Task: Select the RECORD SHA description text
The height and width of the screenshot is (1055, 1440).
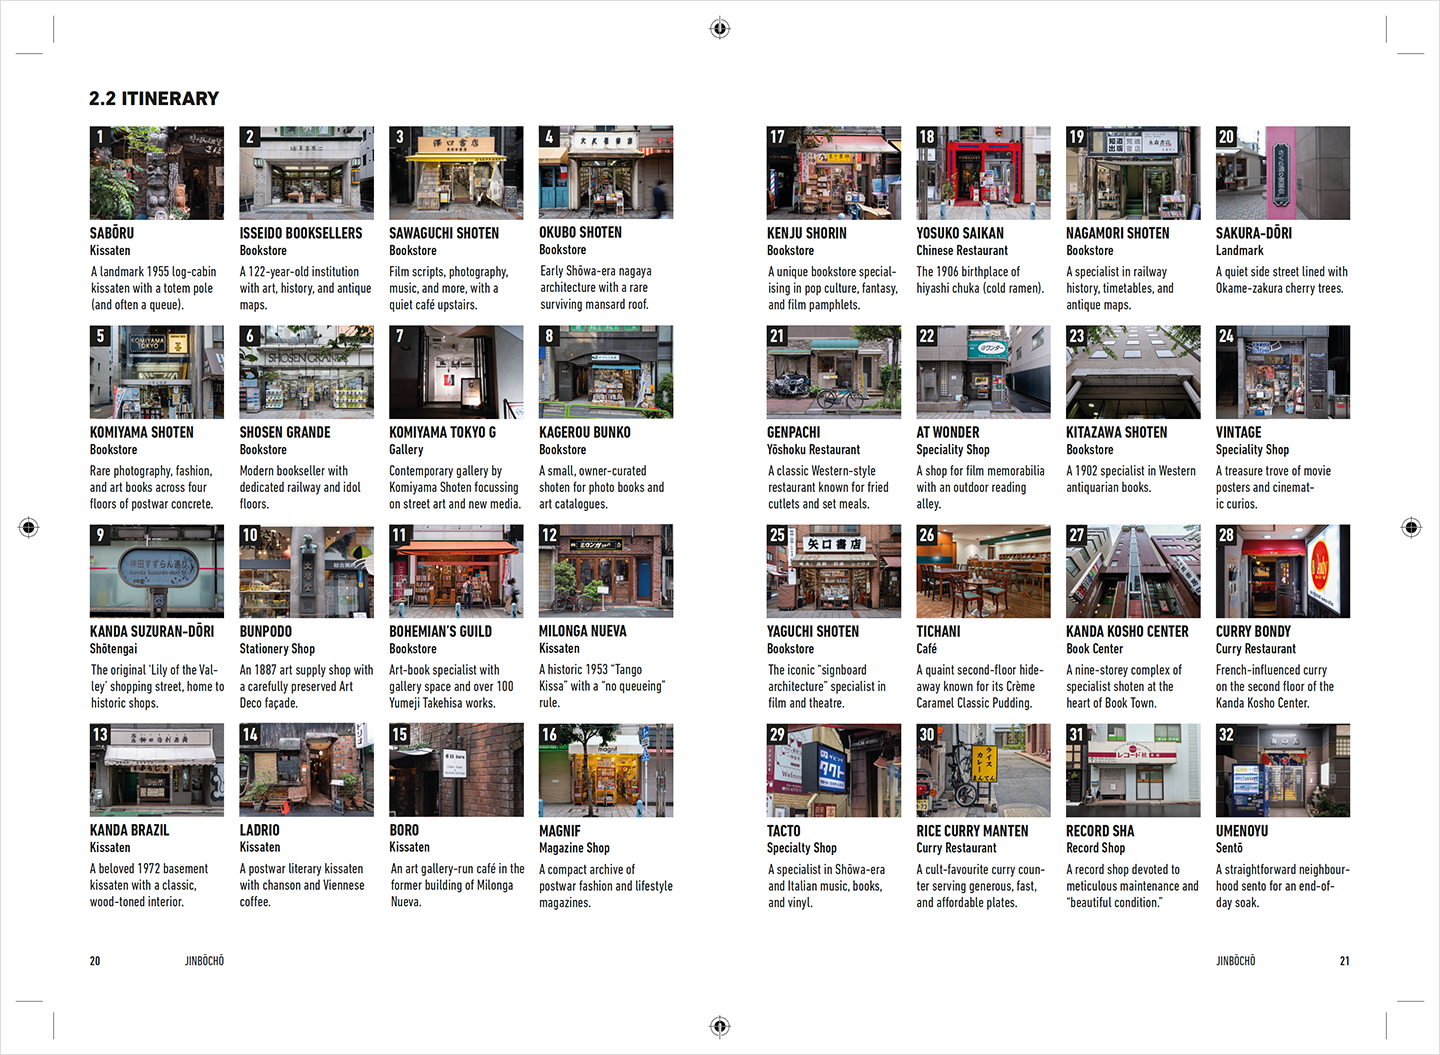Action: tap(1132, 886)
